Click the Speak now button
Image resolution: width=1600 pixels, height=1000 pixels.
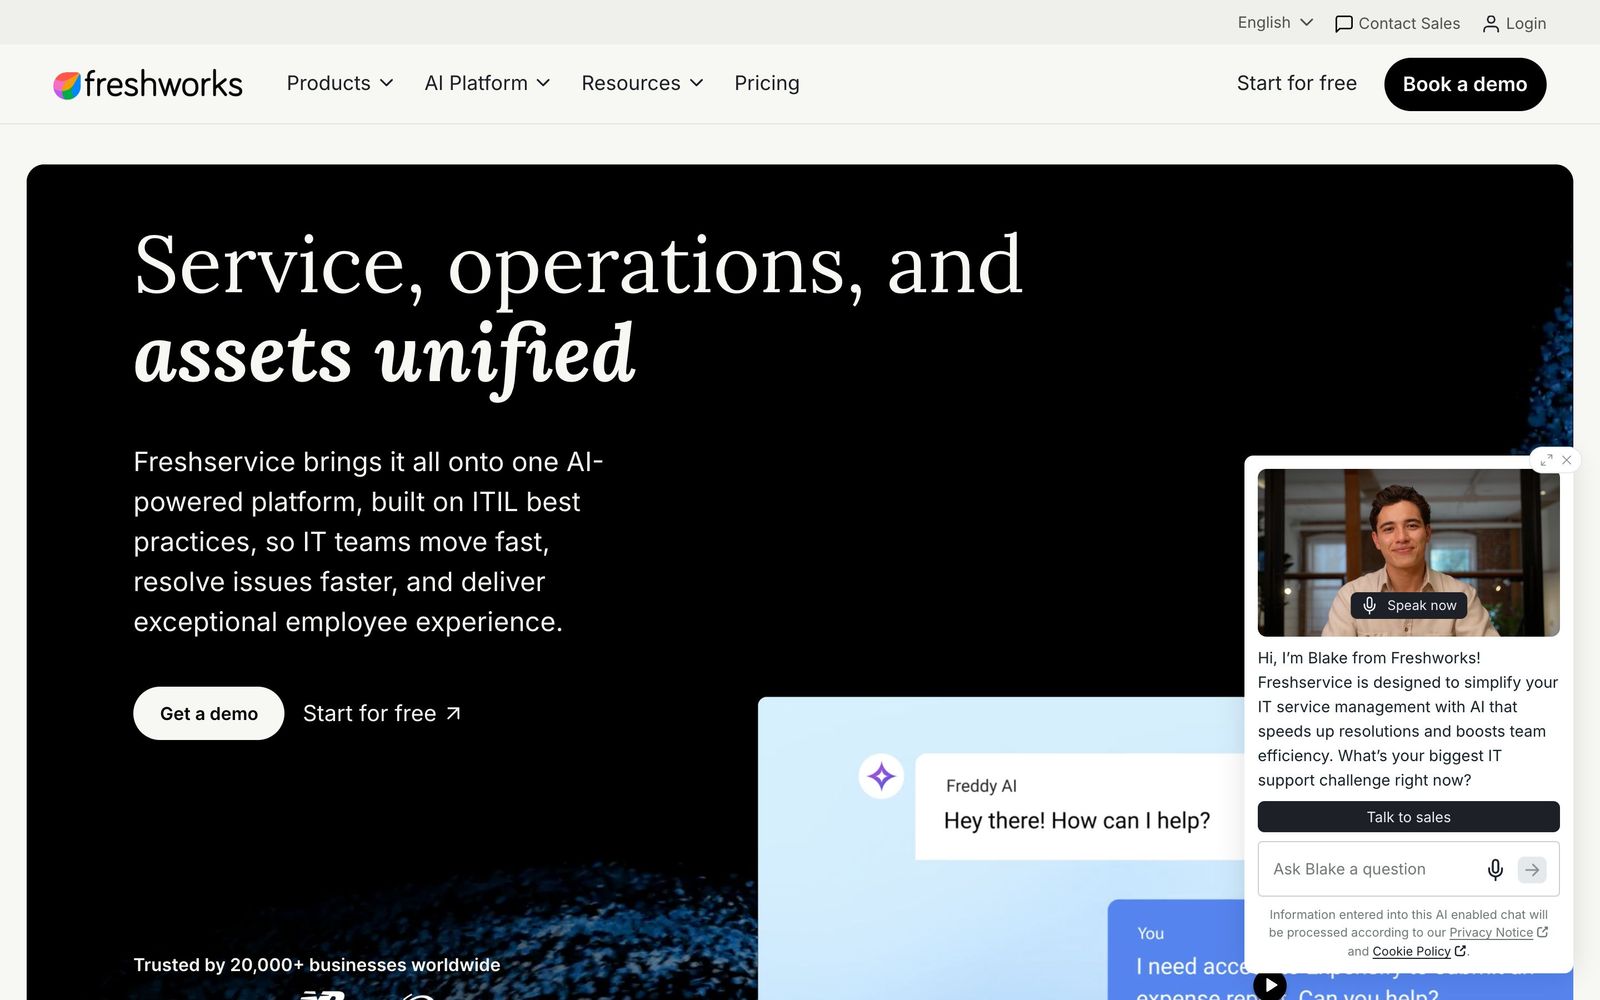click(x=1409, y=605)
